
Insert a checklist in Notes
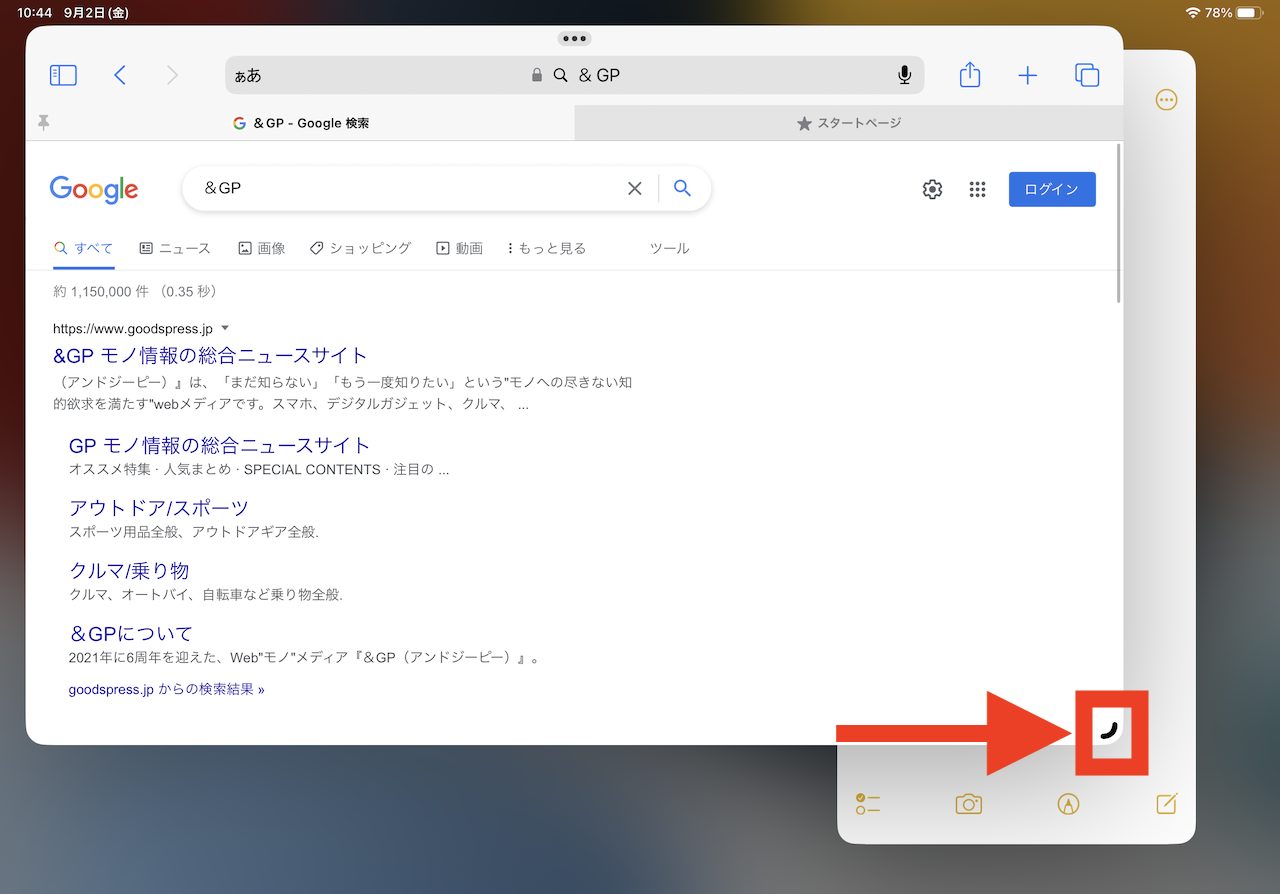(868, 804)
